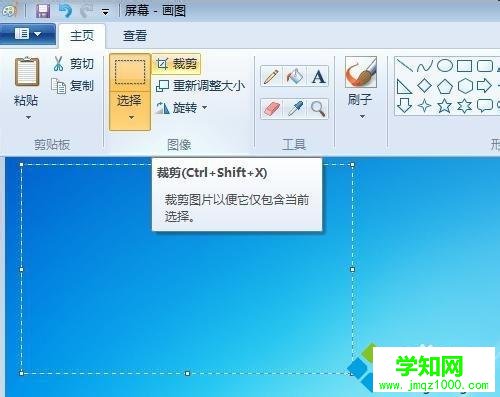
Task: Click the Save icon in quick access toolbar
Action: [43, 11]
